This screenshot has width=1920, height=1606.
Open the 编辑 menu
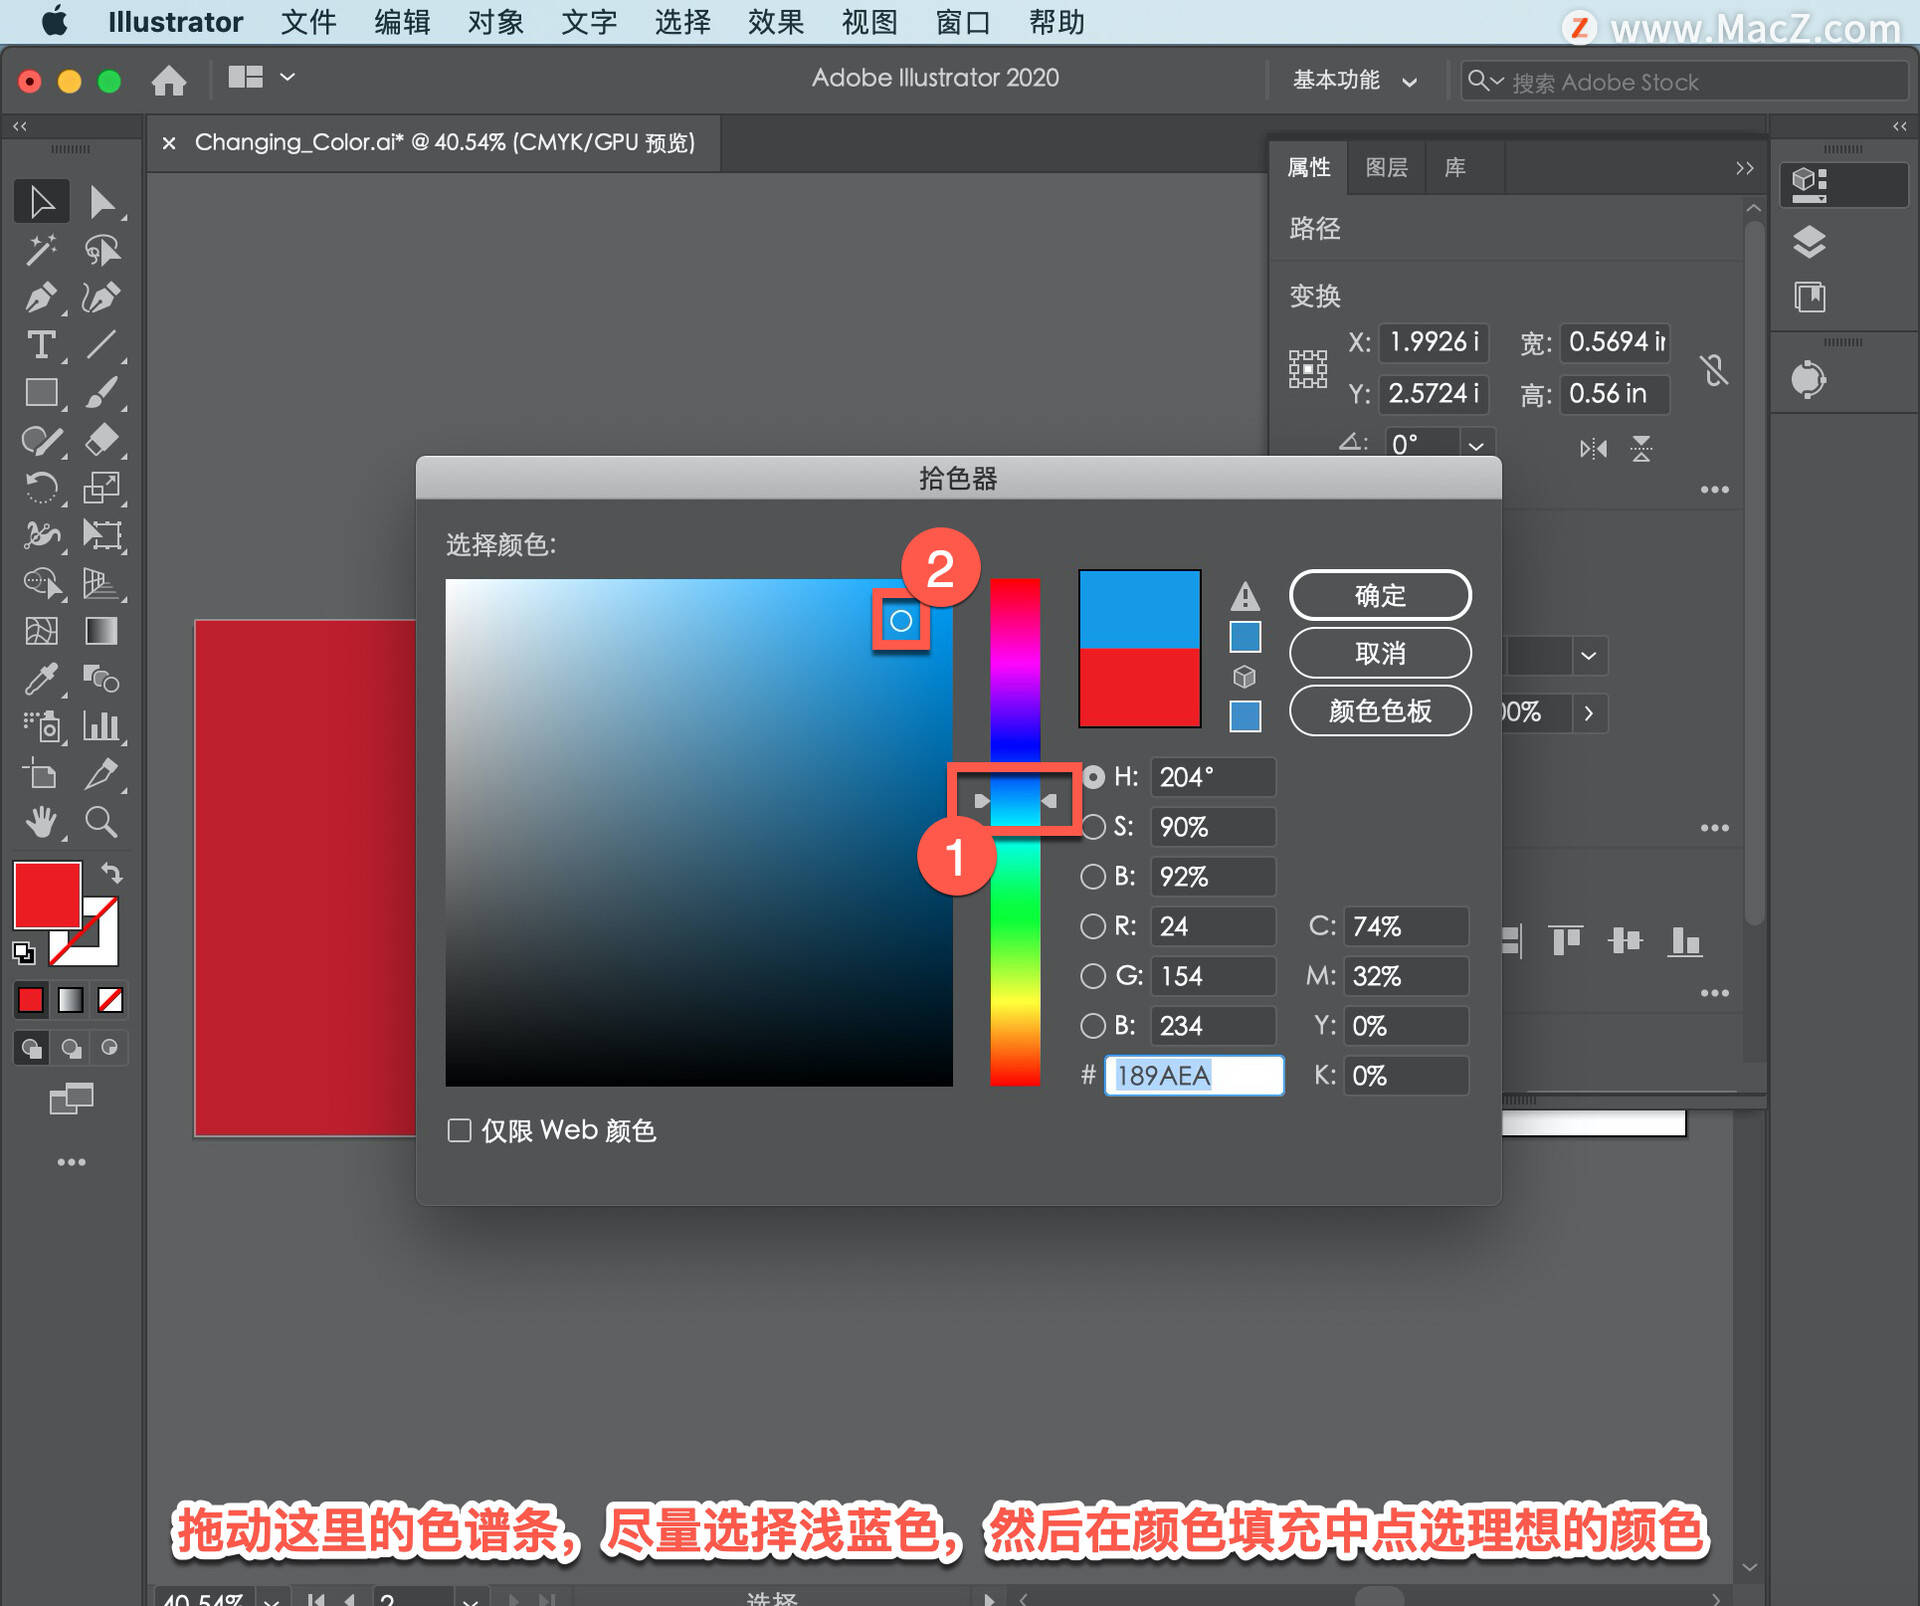click(x=402, y=22)
